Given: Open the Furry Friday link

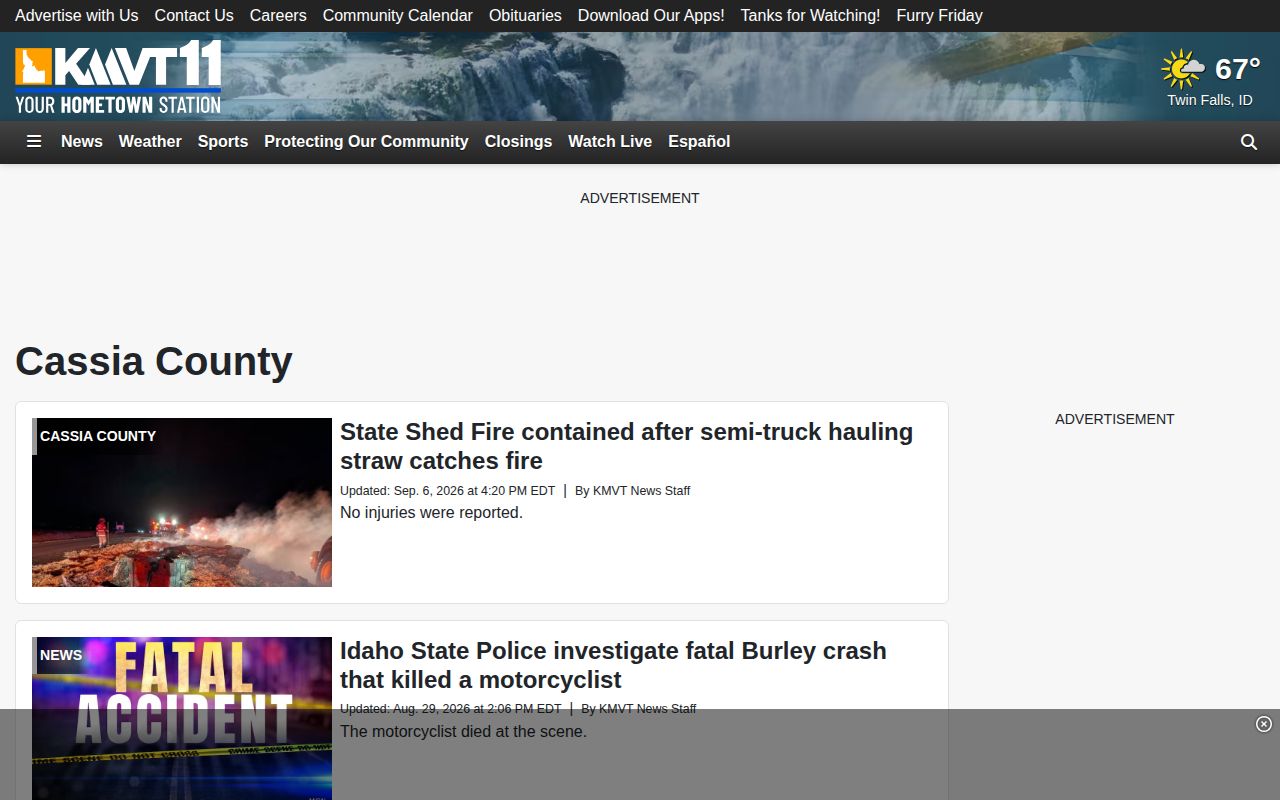Looking at the screenshot, I should coord(940,16).
